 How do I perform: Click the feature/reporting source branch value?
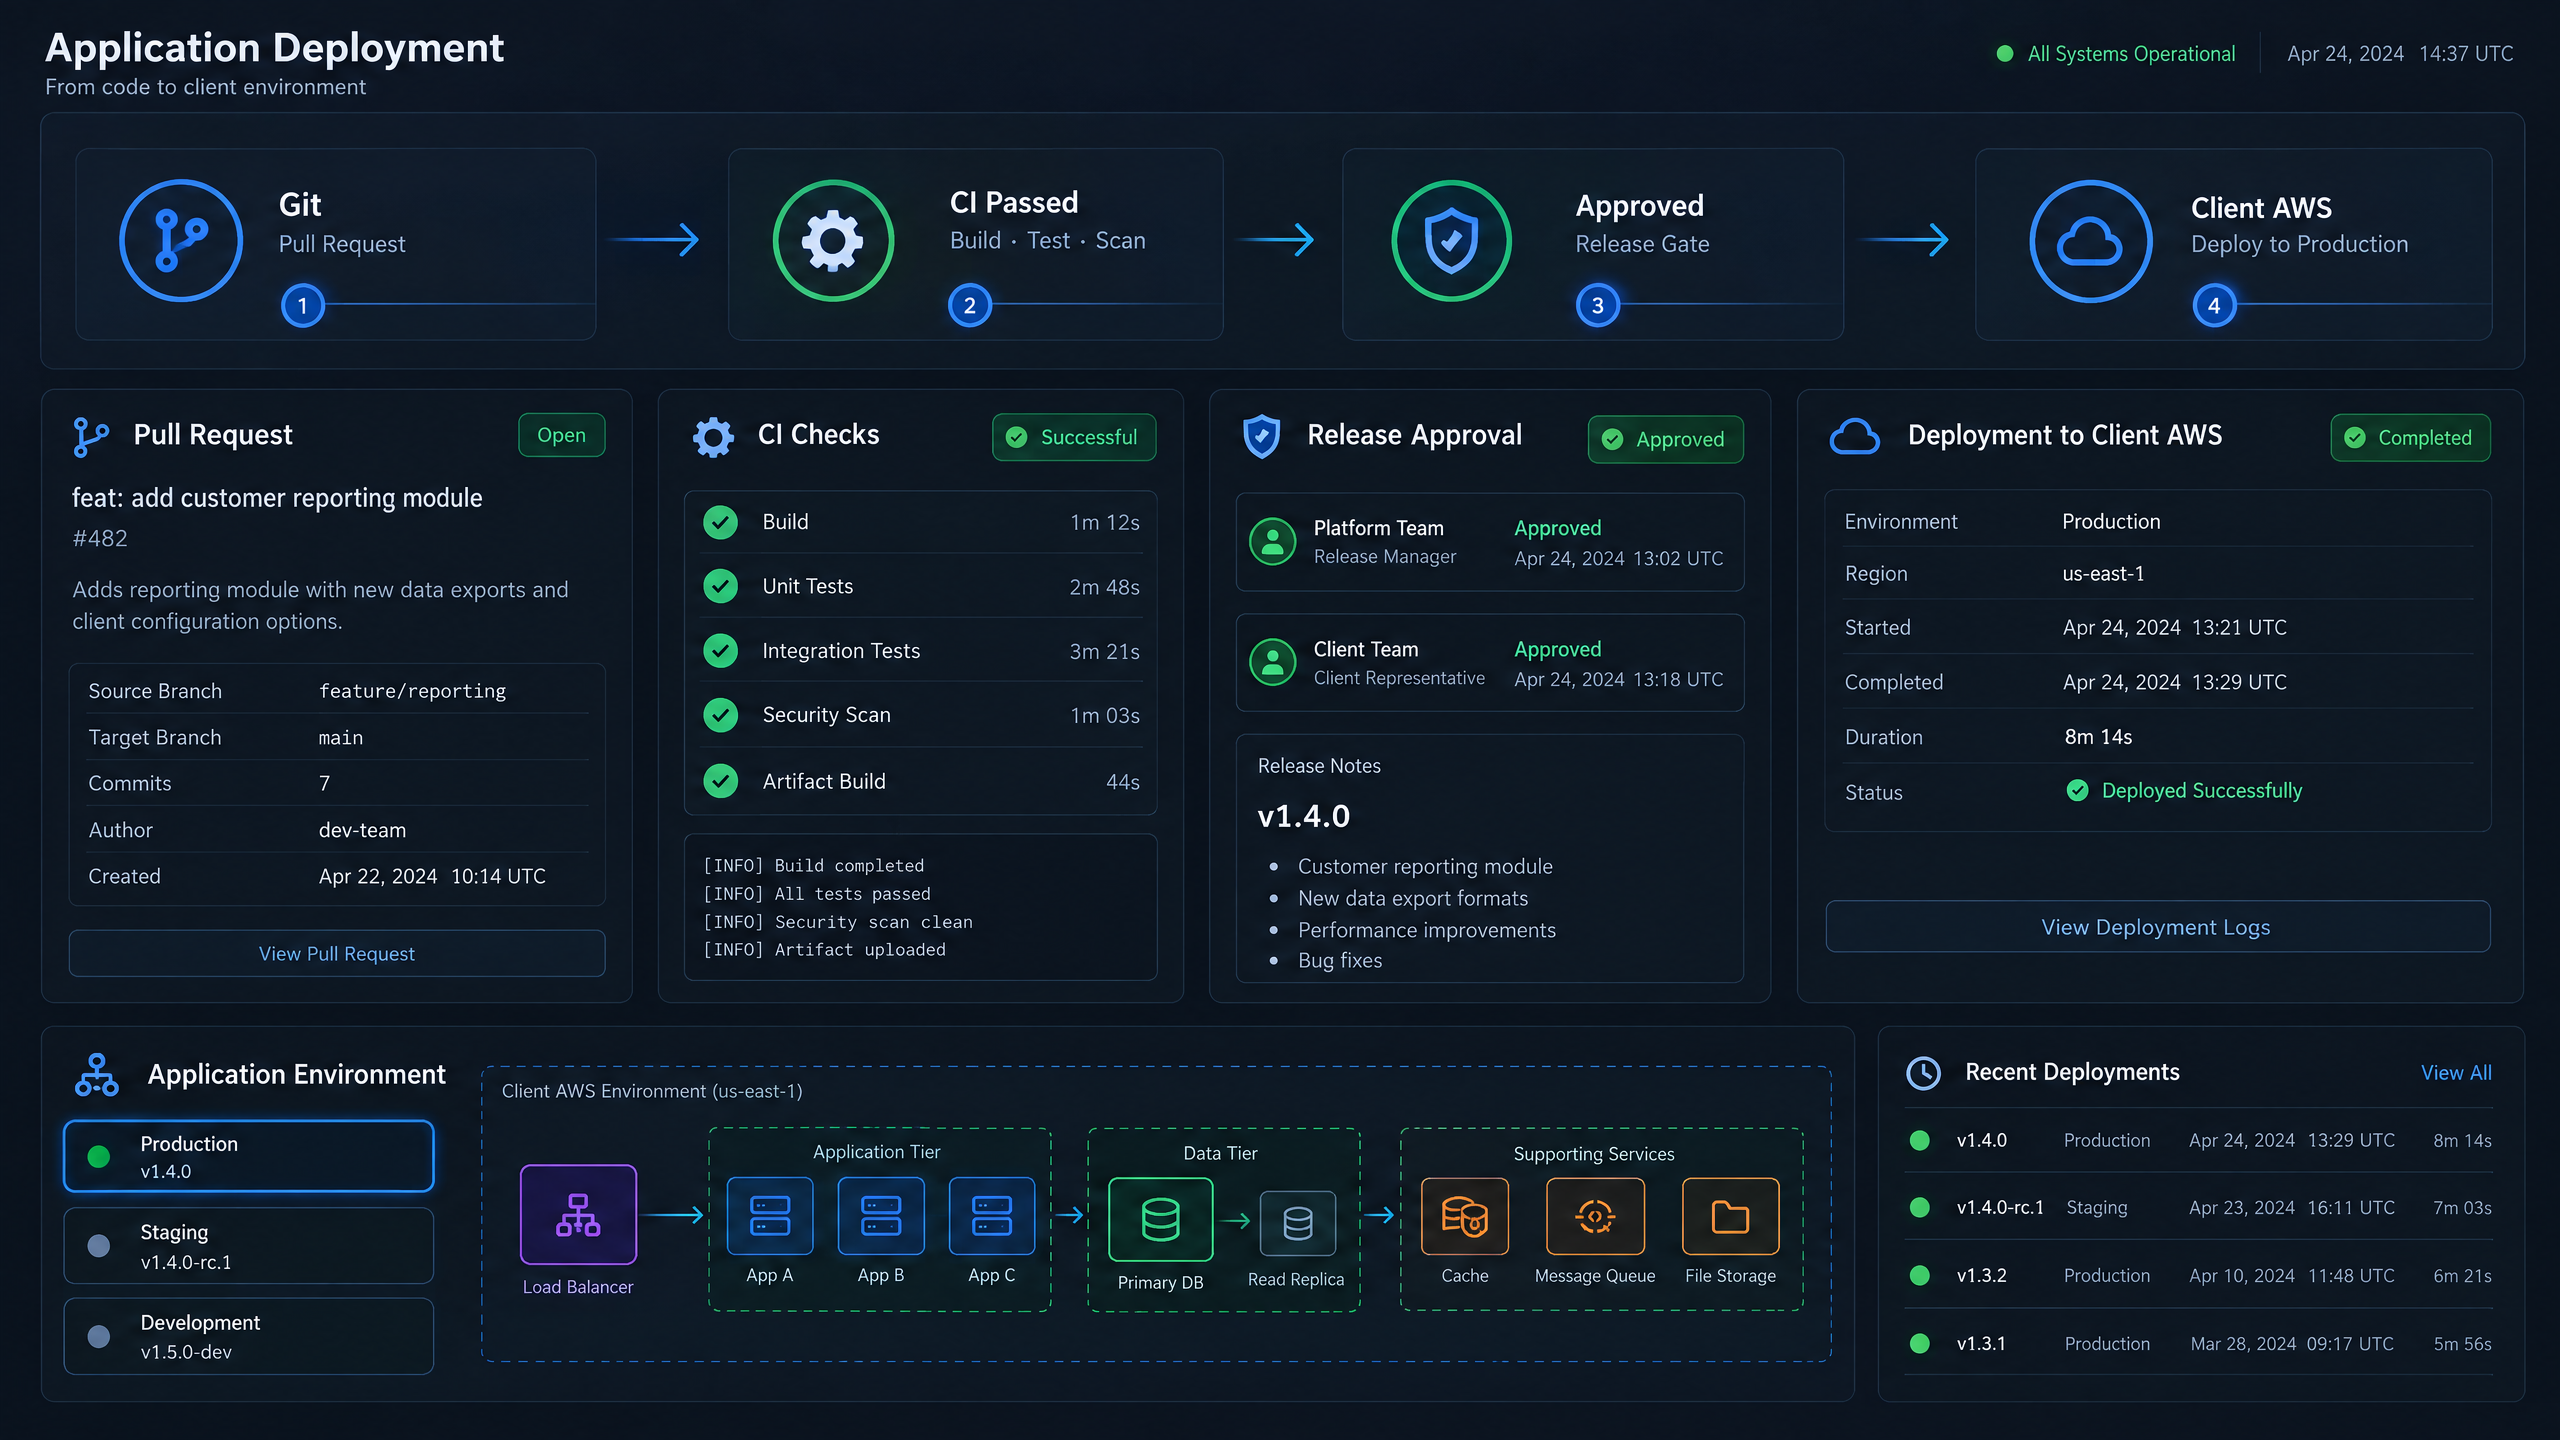(412, 691)
